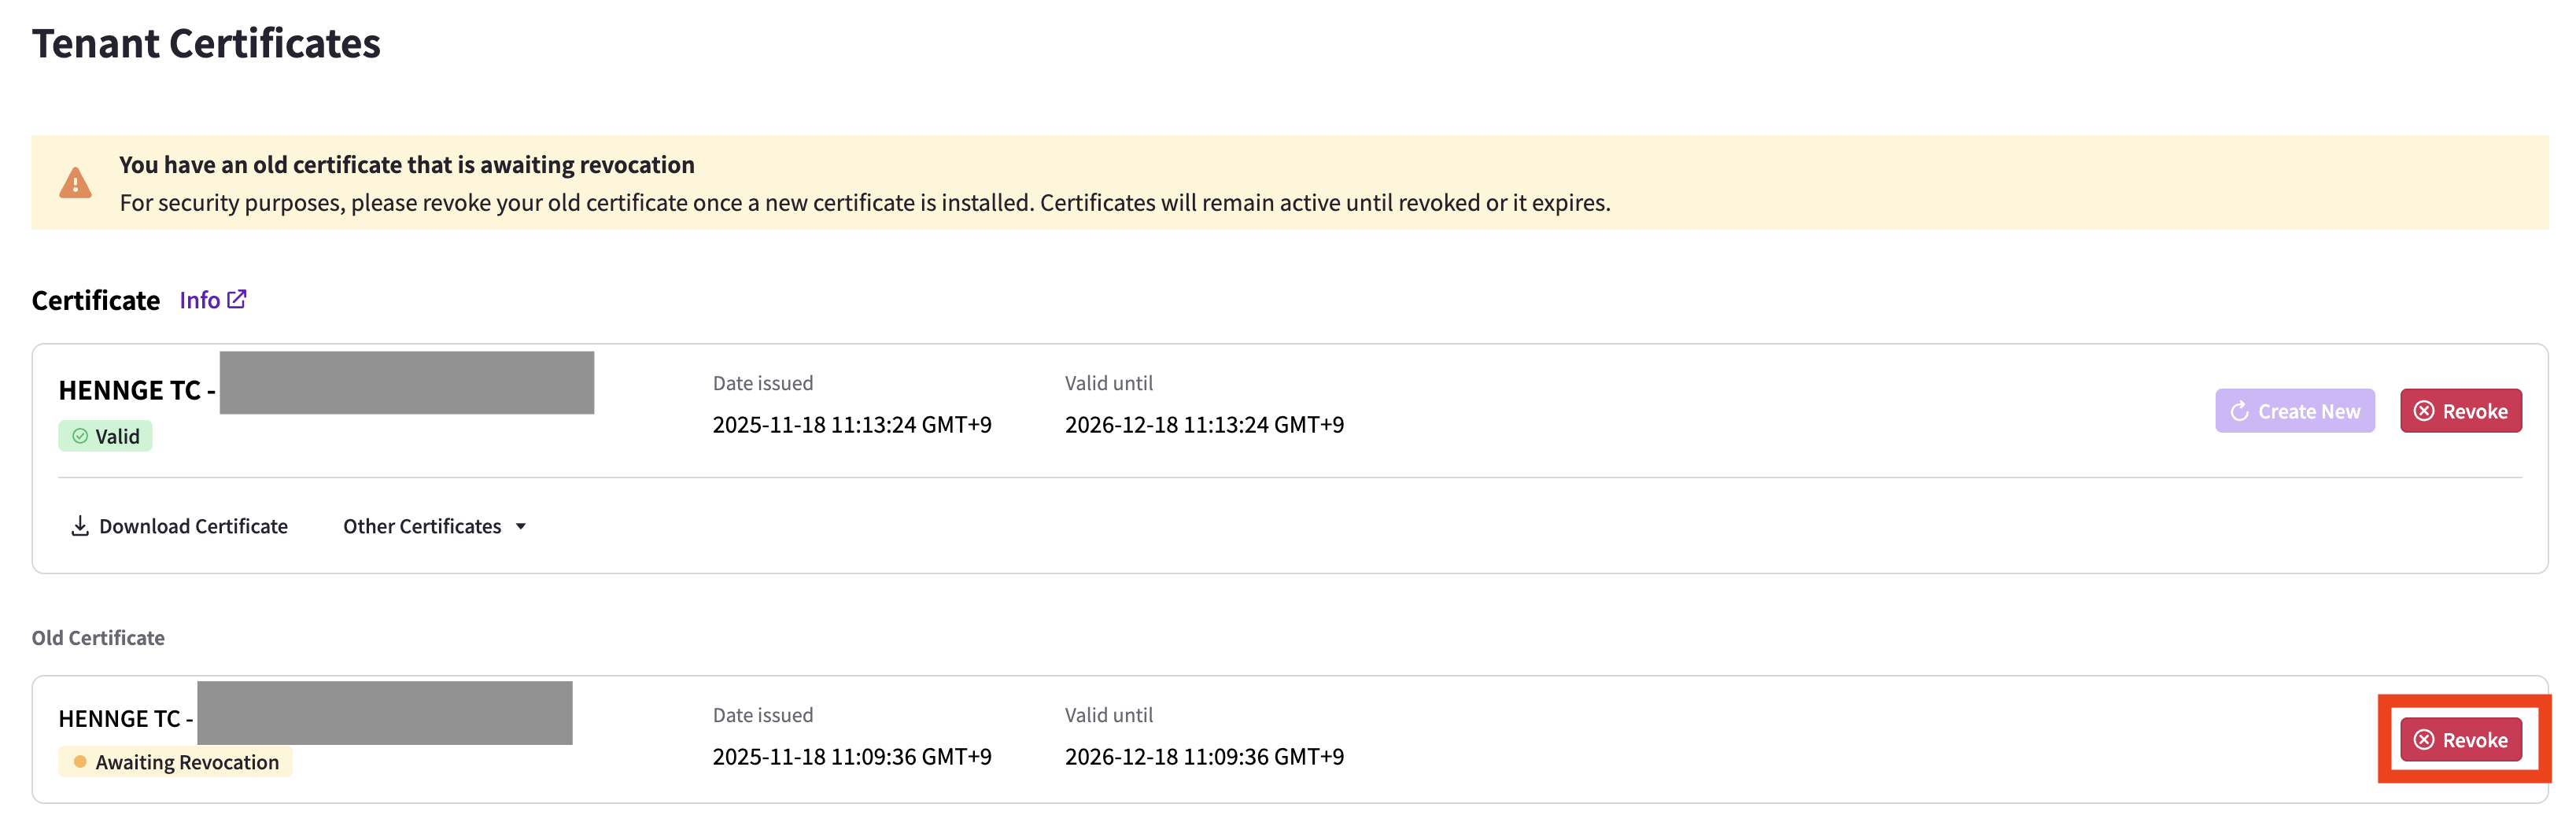Click the Create New certificate button
This screenshot has width=2576, height=837.
pyautogui.click(x=2294, y=411)
